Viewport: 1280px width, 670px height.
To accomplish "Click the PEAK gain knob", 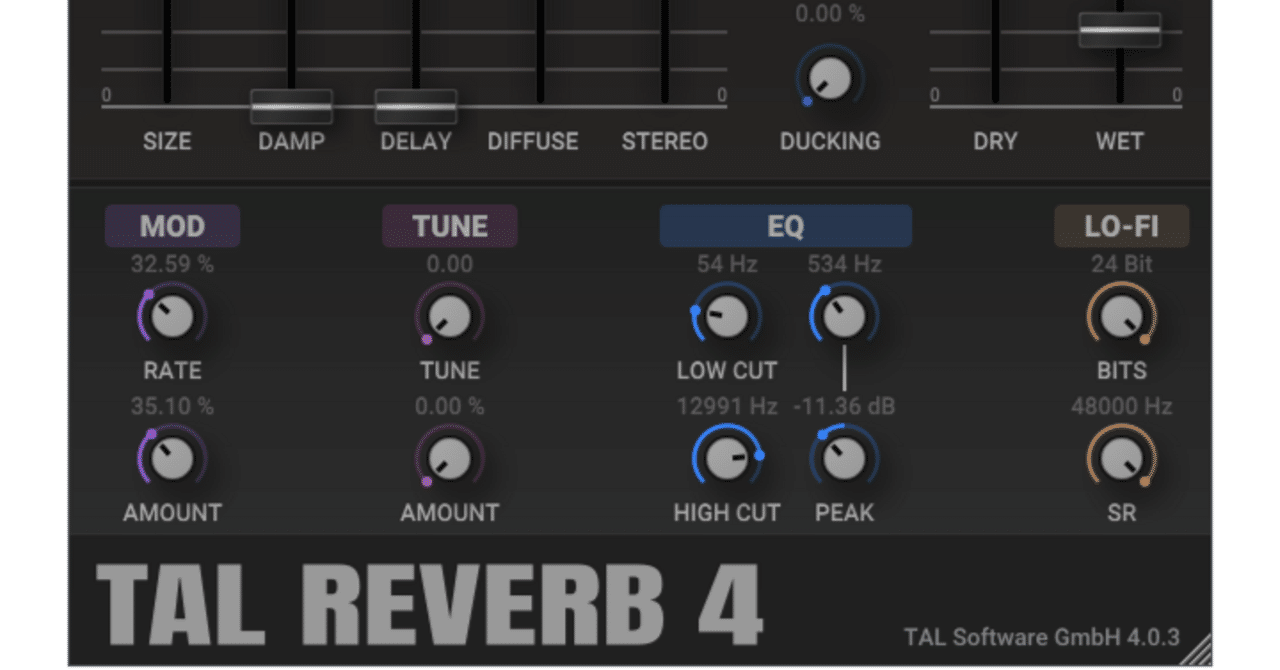I will [x=845, y=458].
